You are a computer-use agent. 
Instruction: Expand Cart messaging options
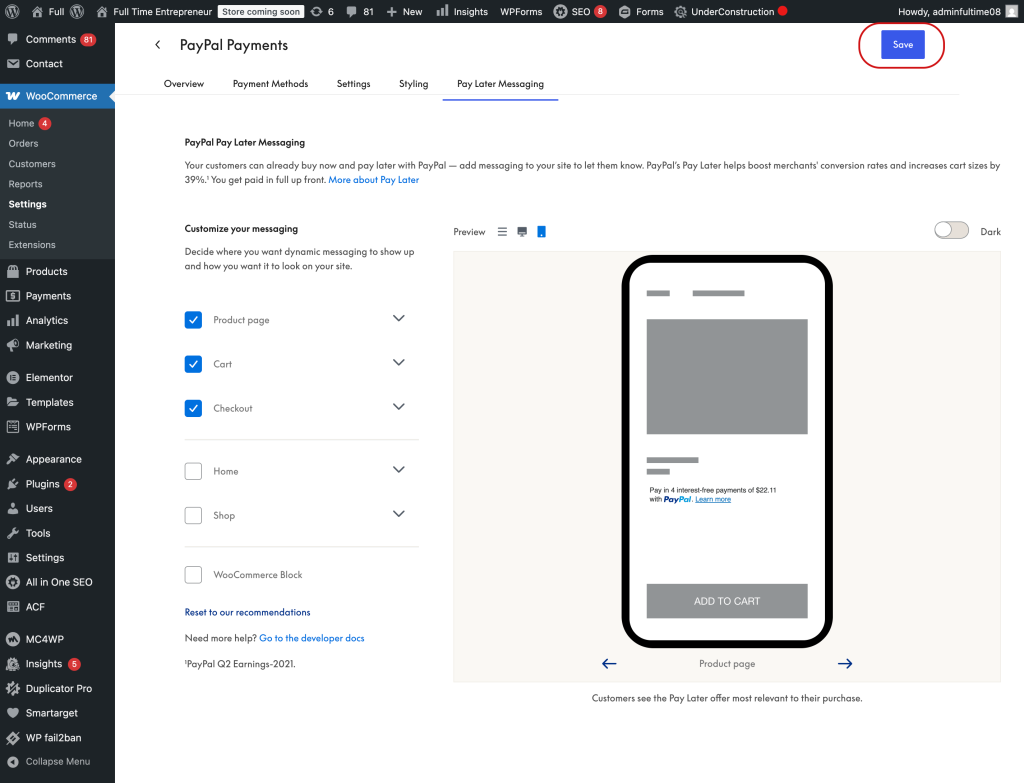(398, 362)
